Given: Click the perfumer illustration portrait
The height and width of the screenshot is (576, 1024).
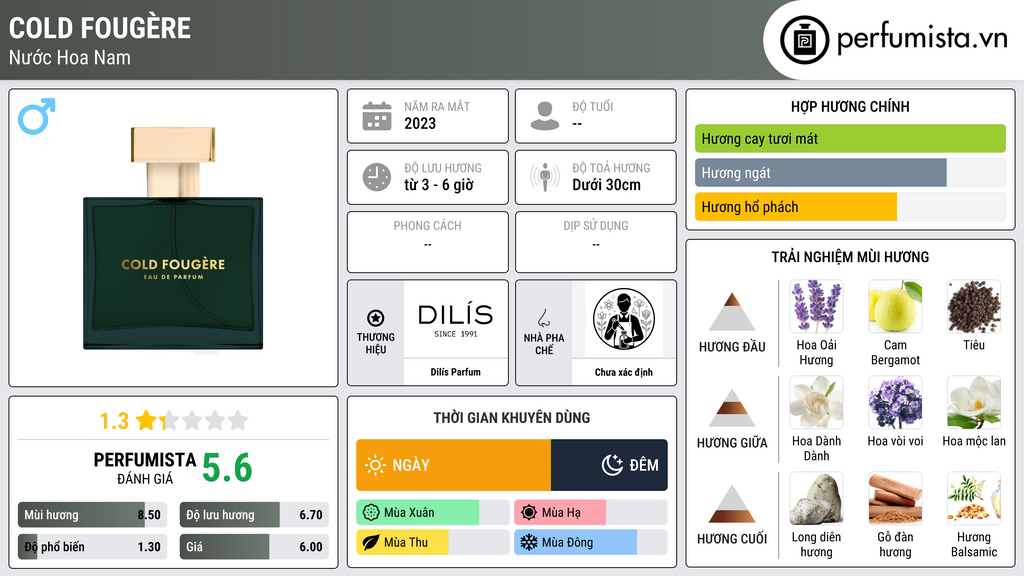Looking at the screenshot, I should (624, 319).
